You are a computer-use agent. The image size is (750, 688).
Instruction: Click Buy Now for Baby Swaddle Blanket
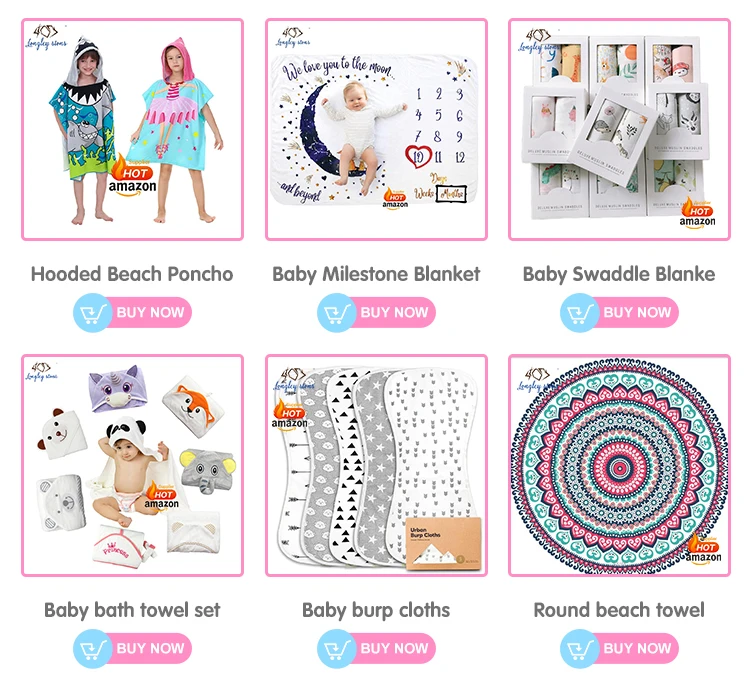pos(619,312)
